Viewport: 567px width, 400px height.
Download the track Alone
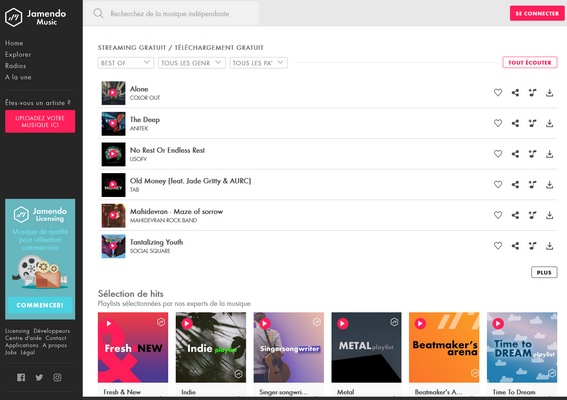pos(549,93)
